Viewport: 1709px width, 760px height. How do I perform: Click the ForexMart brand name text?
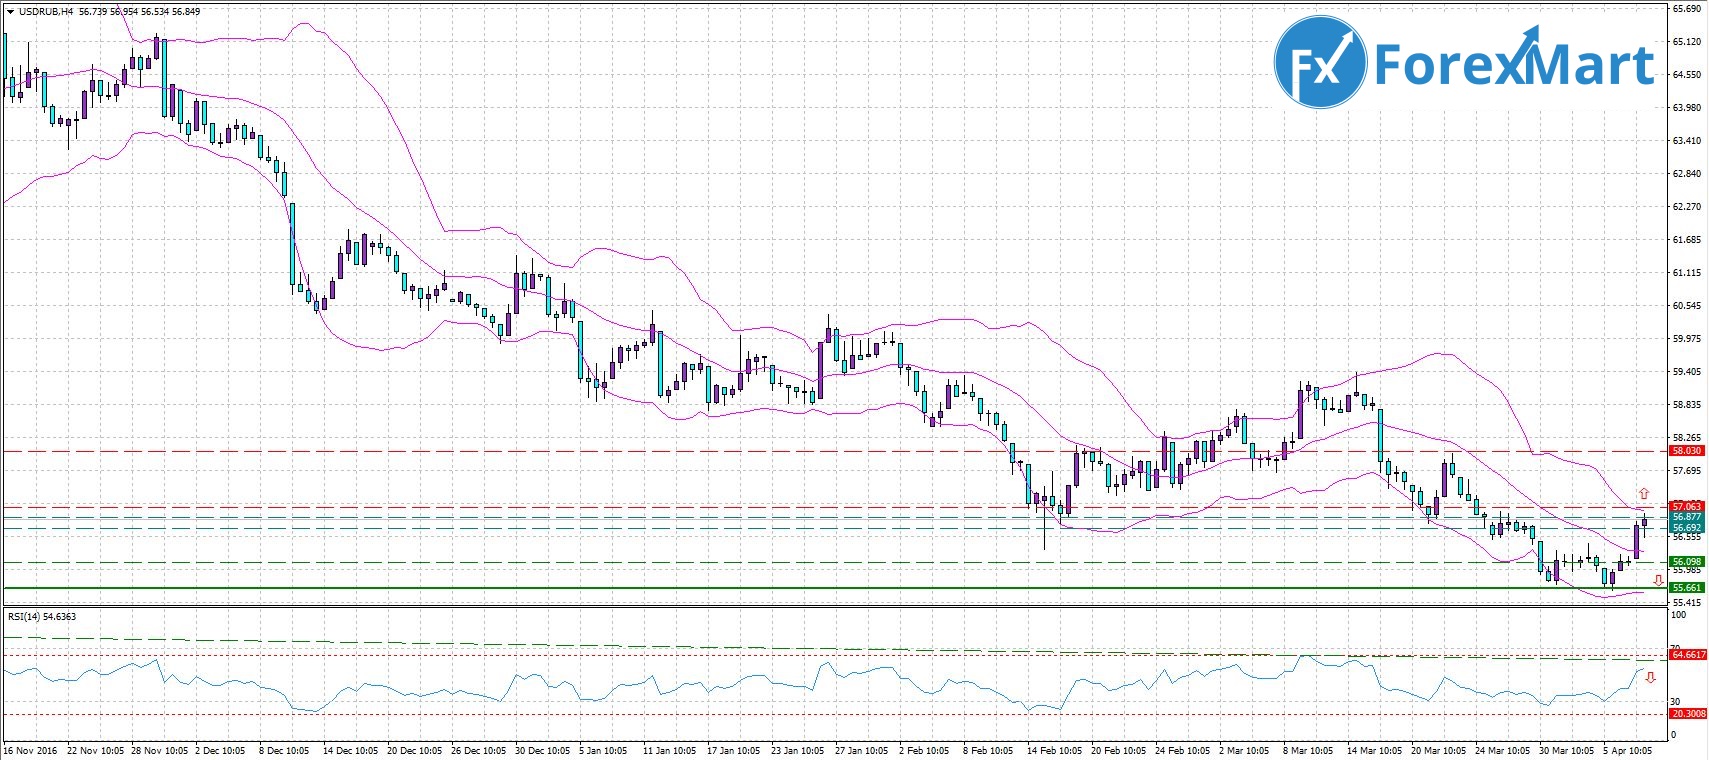click(x=1514, y=64)
